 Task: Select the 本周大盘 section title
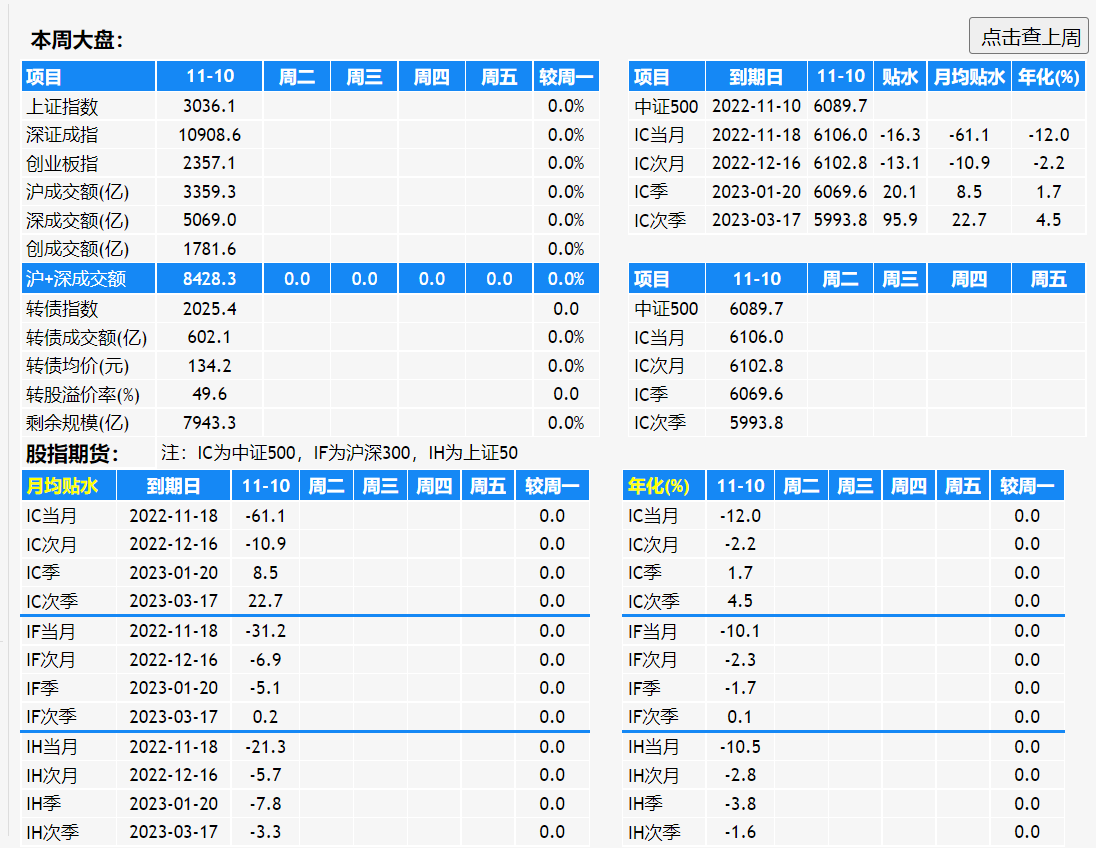point(77,40)
